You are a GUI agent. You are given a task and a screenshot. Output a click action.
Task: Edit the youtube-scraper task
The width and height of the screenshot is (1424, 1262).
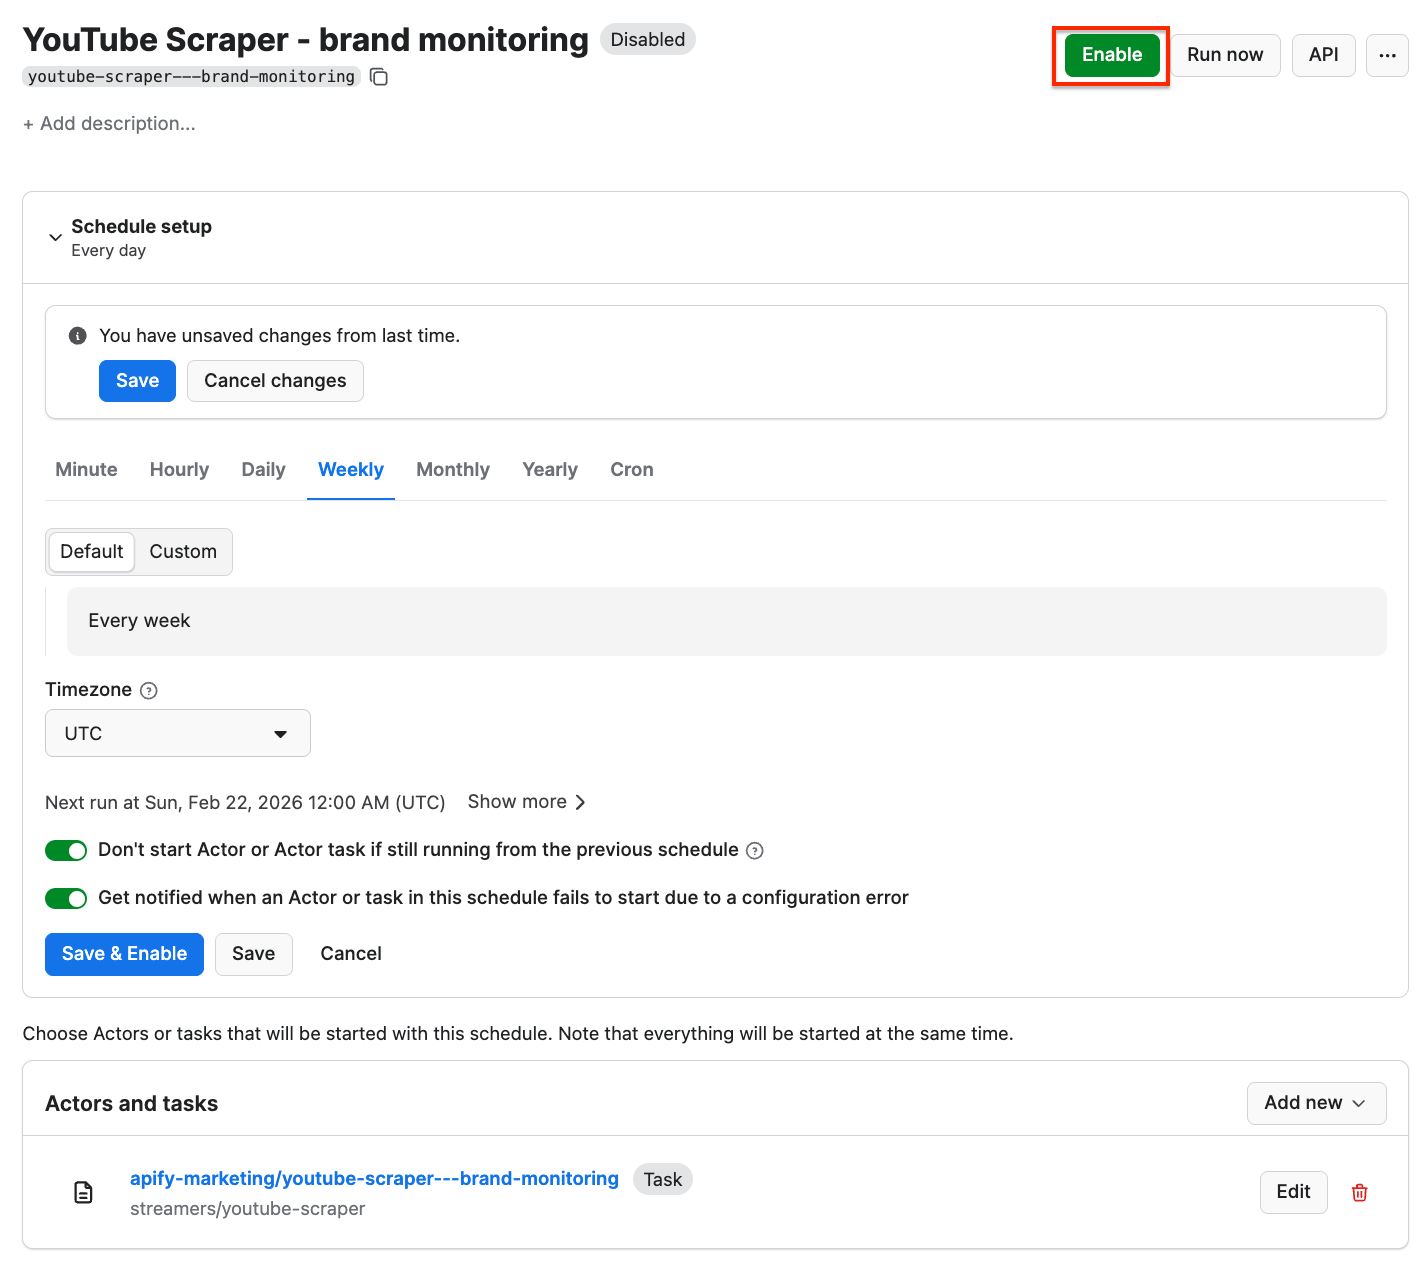point(1293,1192)
